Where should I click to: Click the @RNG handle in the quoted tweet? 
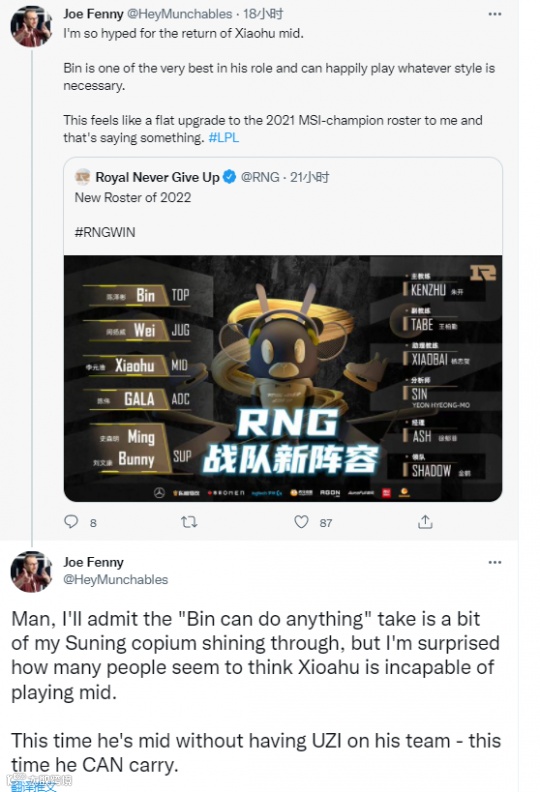260,177
